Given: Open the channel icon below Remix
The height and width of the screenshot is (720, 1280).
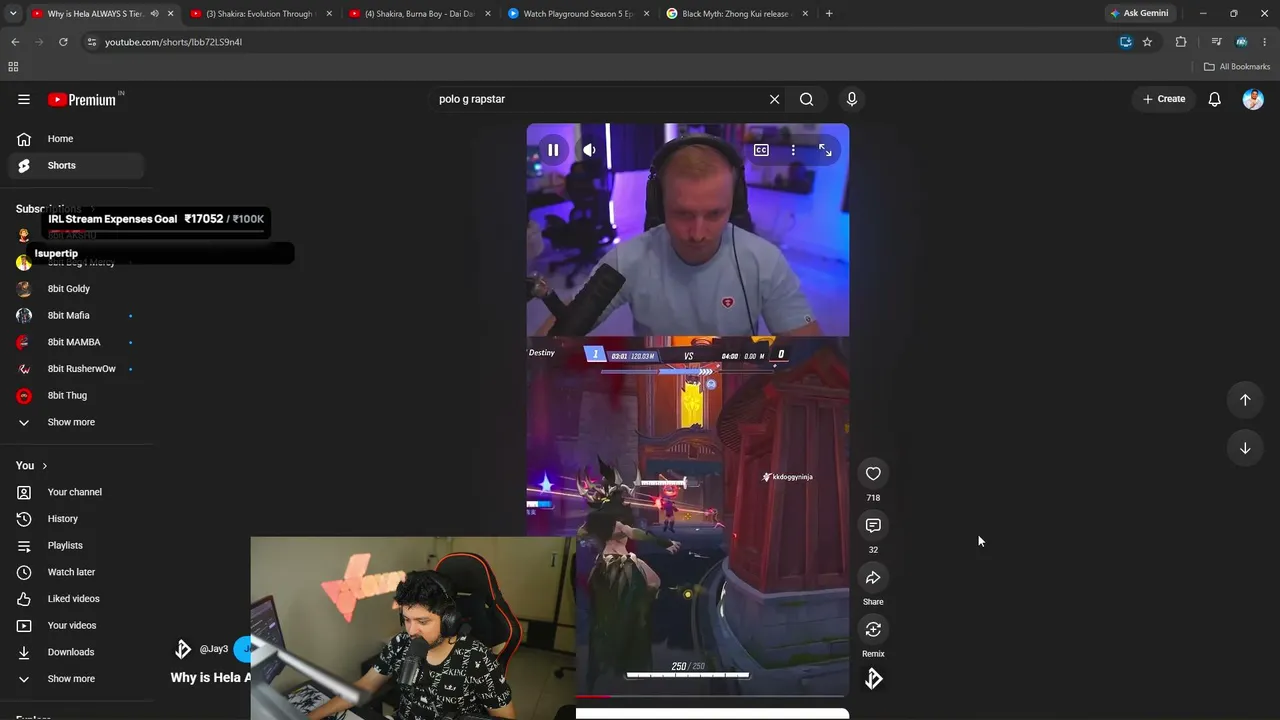Looking at the screenshot, I should pyautogui.click(x=873, y=680).
